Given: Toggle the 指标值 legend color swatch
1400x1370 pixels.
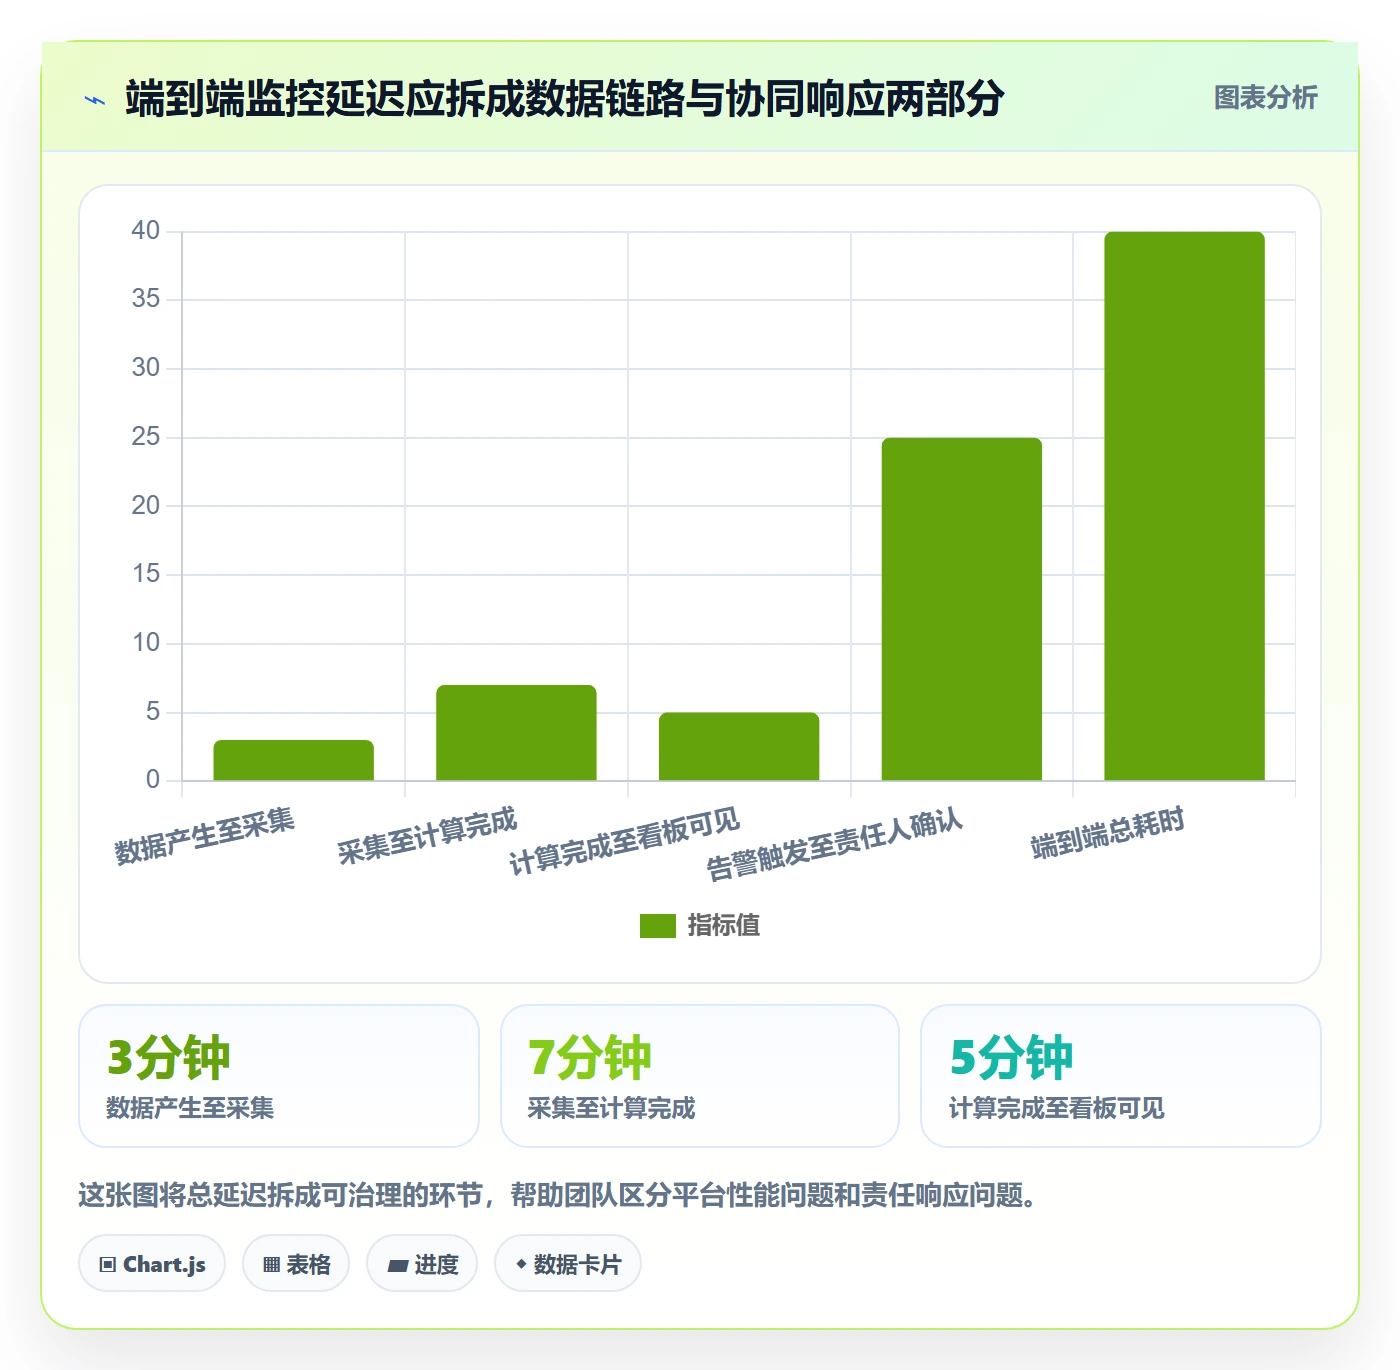Looking at the screenshot, I should click(658, 926).
